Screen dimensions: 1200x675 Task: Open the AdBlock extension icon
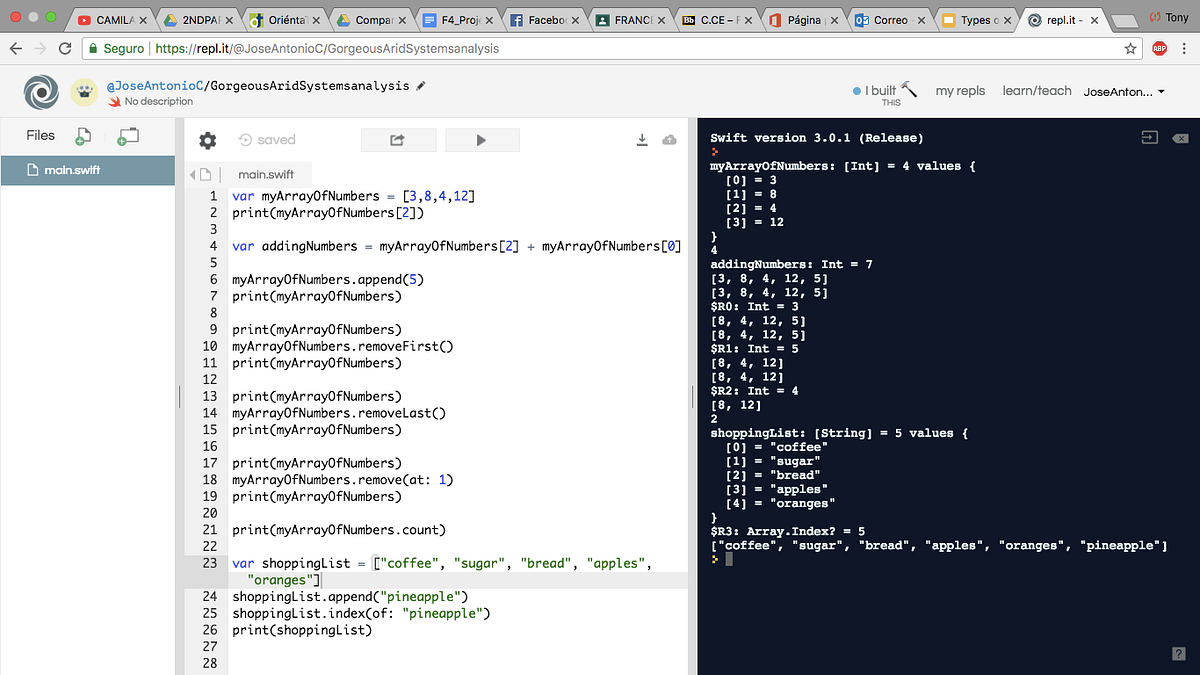coord(1161,47)
